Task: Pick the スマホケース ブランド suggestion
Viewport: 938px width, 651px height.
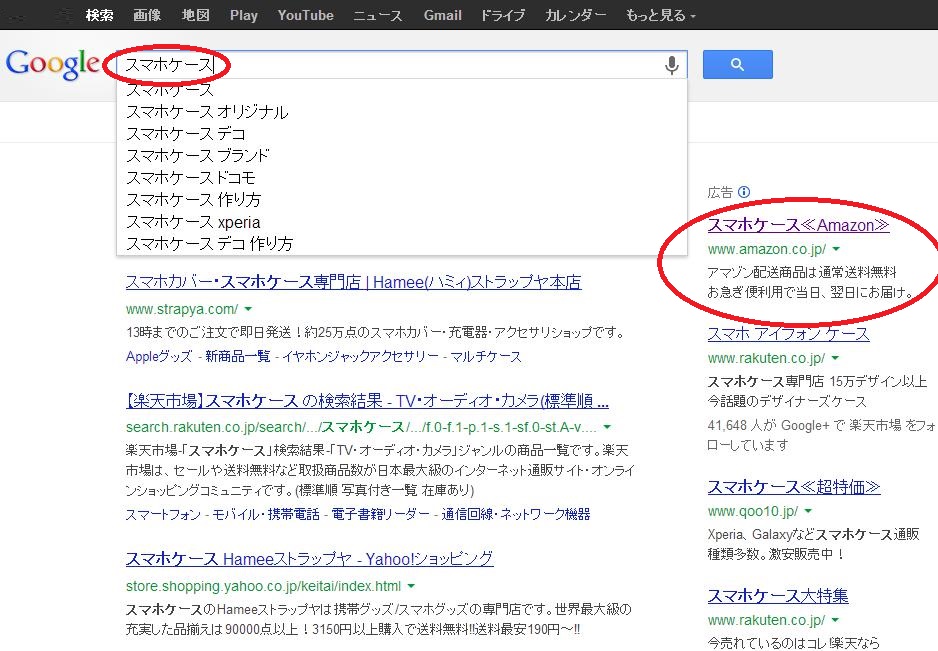Action: pos(198,156)
